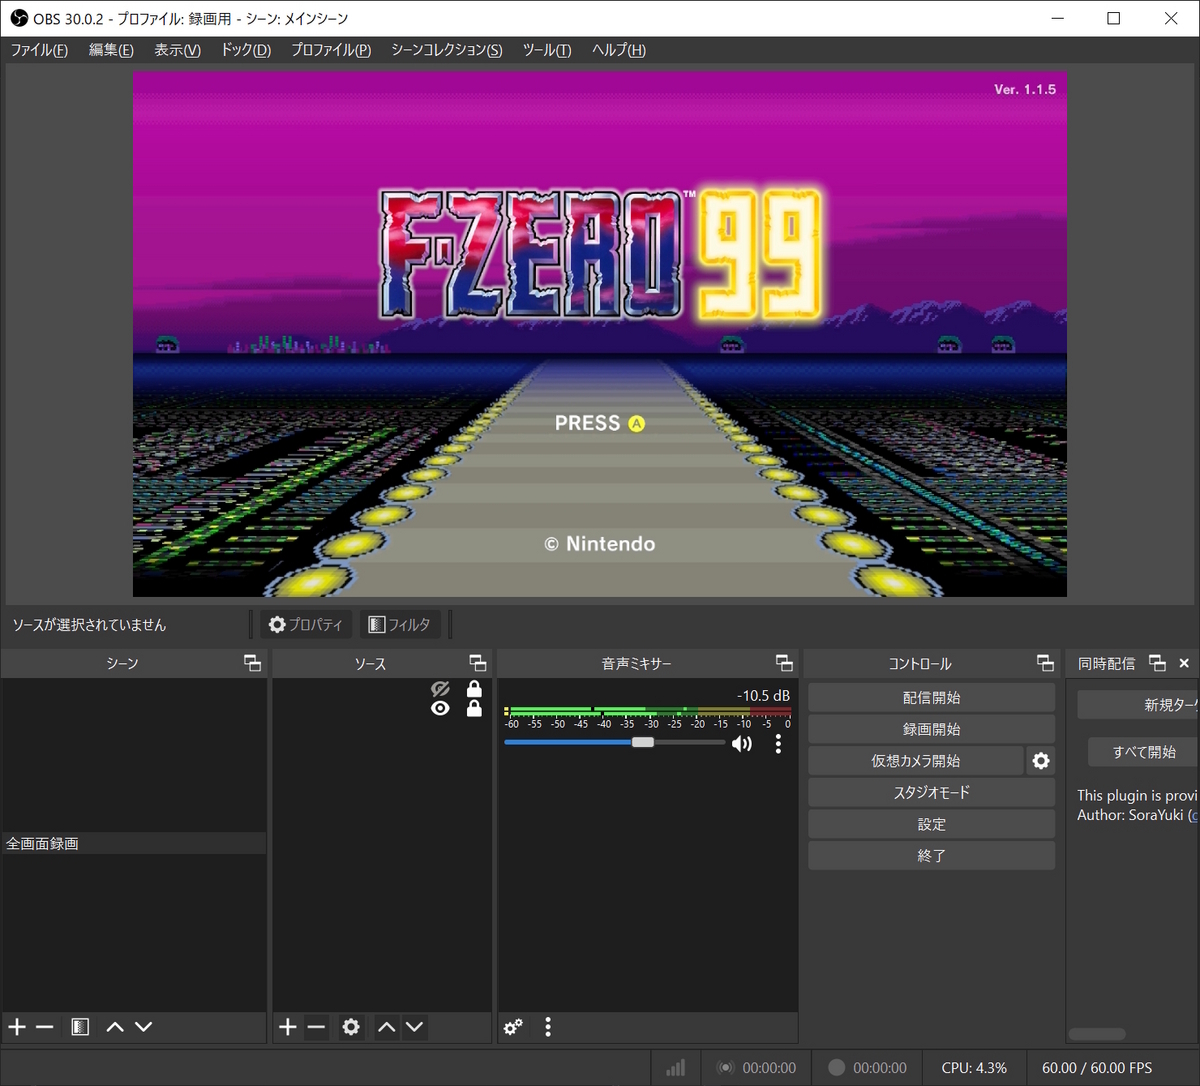Start recording with 録画開始 button
The height and width of the screenshot is (1086, 1200).
(x=931, y=729)
